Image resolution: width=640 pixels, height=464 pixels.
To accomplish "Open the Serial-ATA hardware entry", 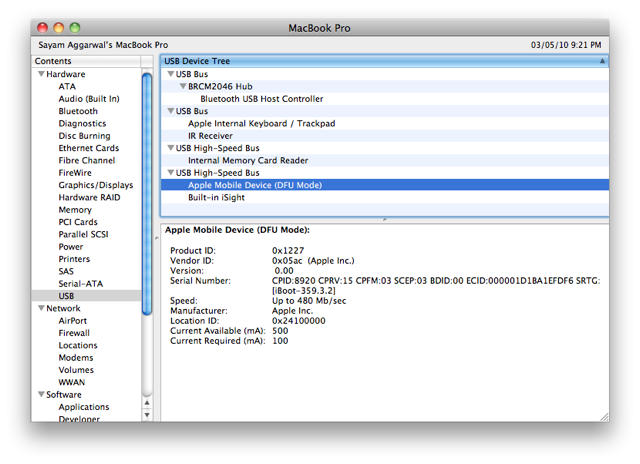I will click(80, 284).
